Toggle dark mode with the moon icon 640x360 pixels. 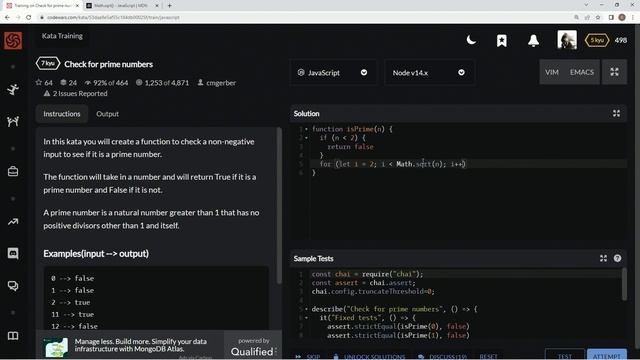[x=471, y=40]
